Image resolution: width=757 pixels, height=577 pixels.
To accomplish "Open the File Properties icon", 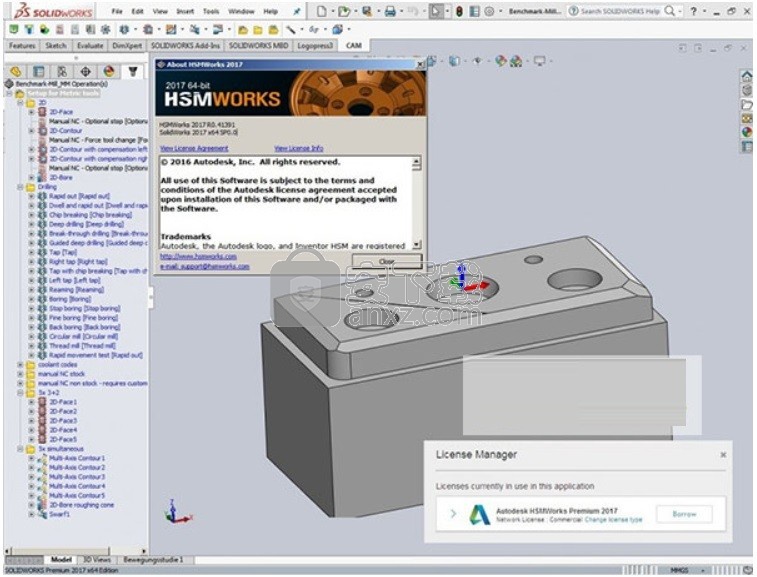I will tap(475, 11).
